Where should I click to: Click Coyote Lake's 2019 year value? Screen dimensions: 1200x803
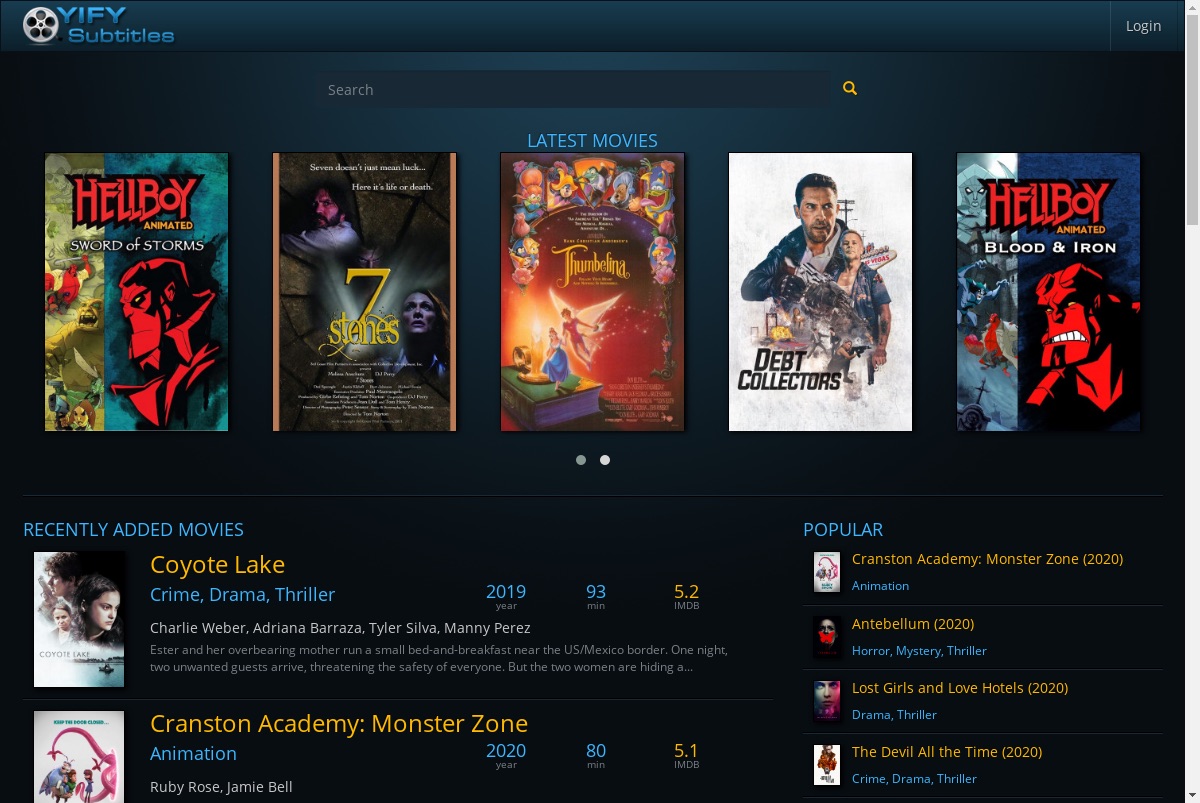pos(506,592)
